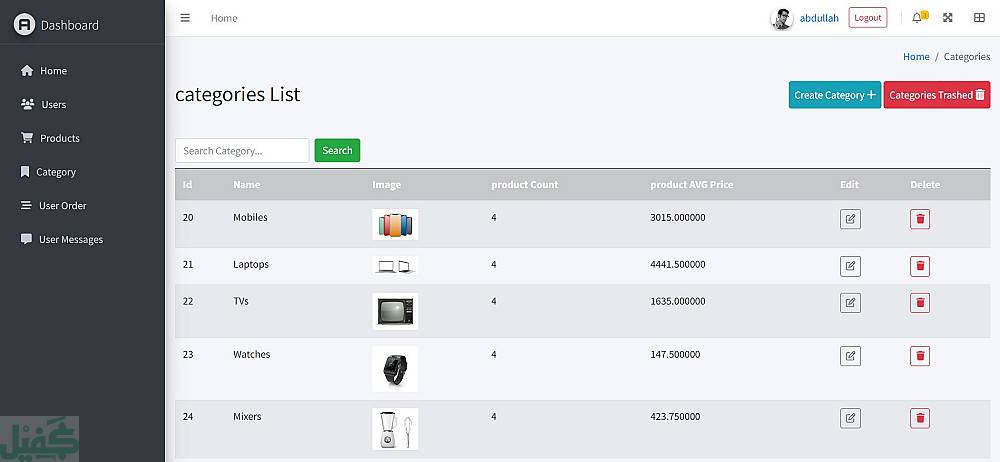Toggle the sidebar hamburger menu
This screenshot has height=462, width=1000.
[x=185, y=18]
